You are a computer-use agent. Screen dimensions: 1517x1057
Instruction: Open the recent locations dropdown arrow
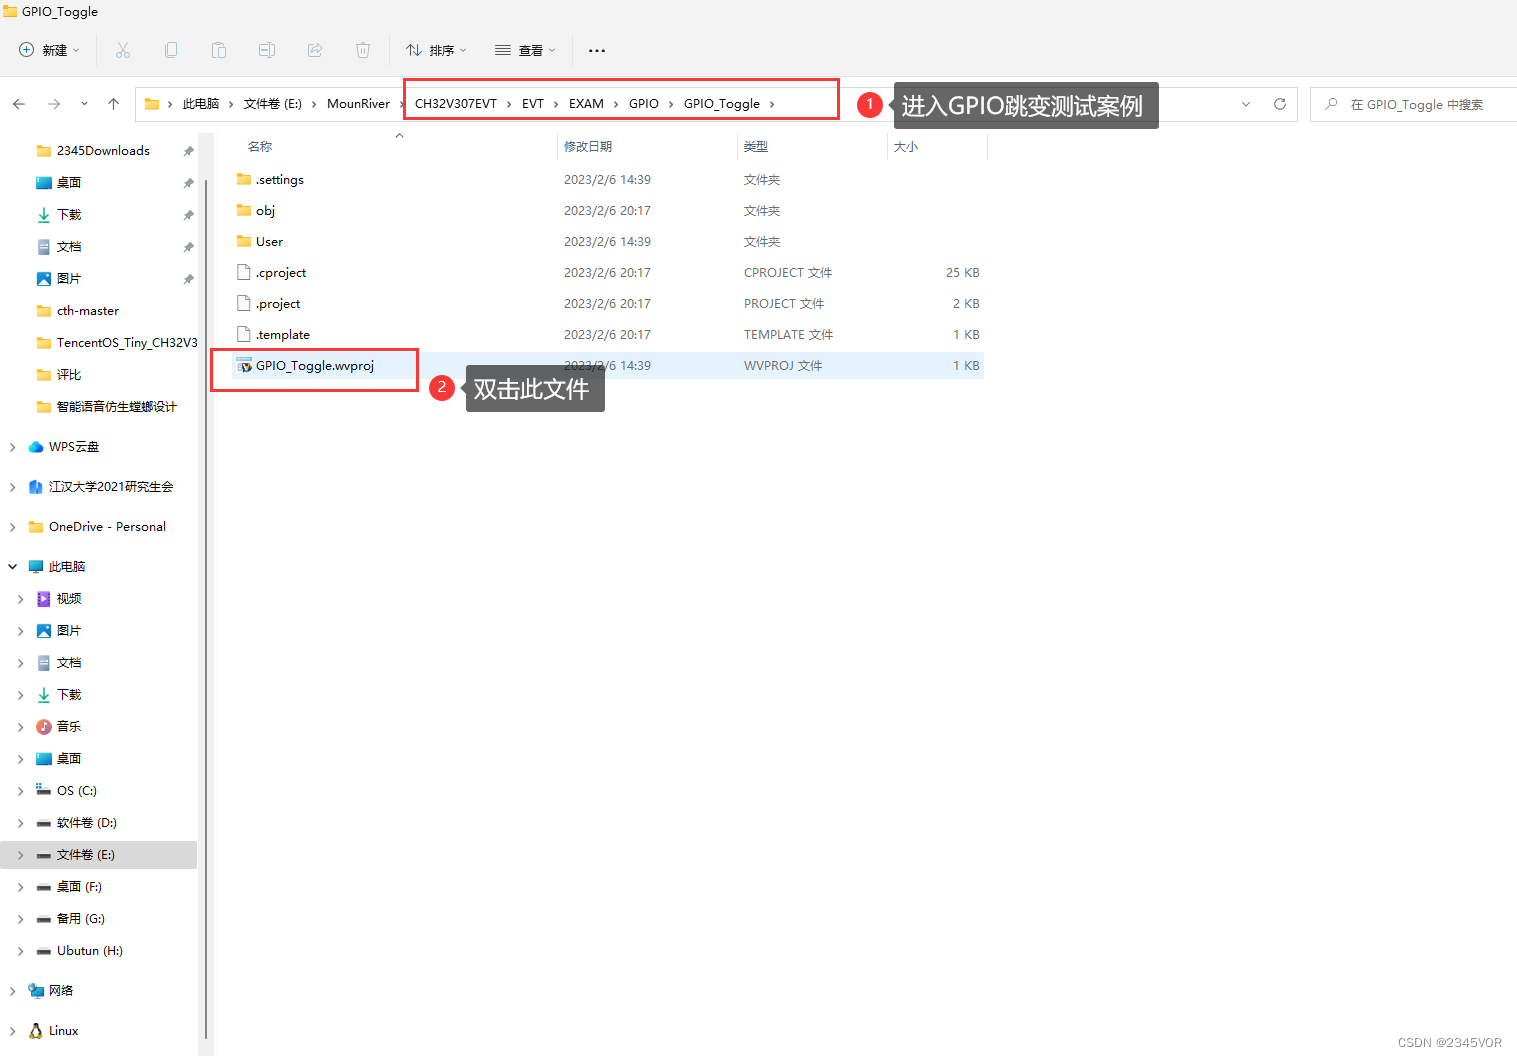[x=84, y=104]
